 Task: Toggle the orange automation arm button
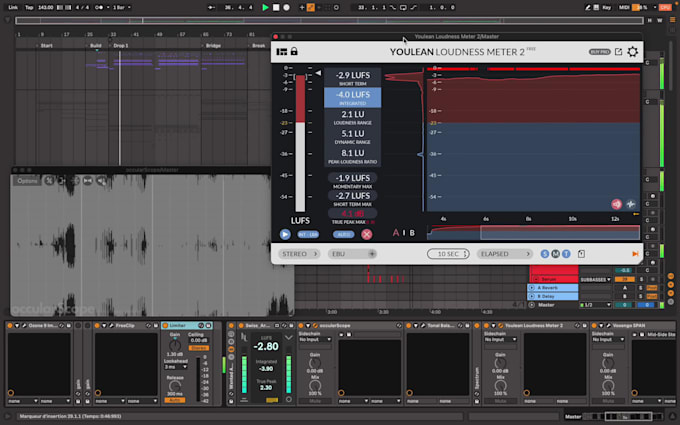click(x=311, y=7)
